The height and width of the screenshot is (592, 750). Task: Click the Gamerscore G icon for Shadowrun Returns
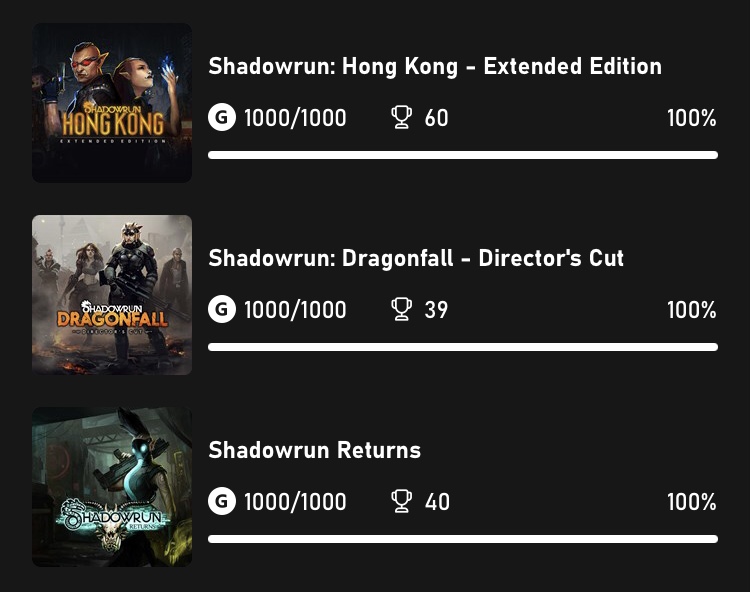pos(222,501)
